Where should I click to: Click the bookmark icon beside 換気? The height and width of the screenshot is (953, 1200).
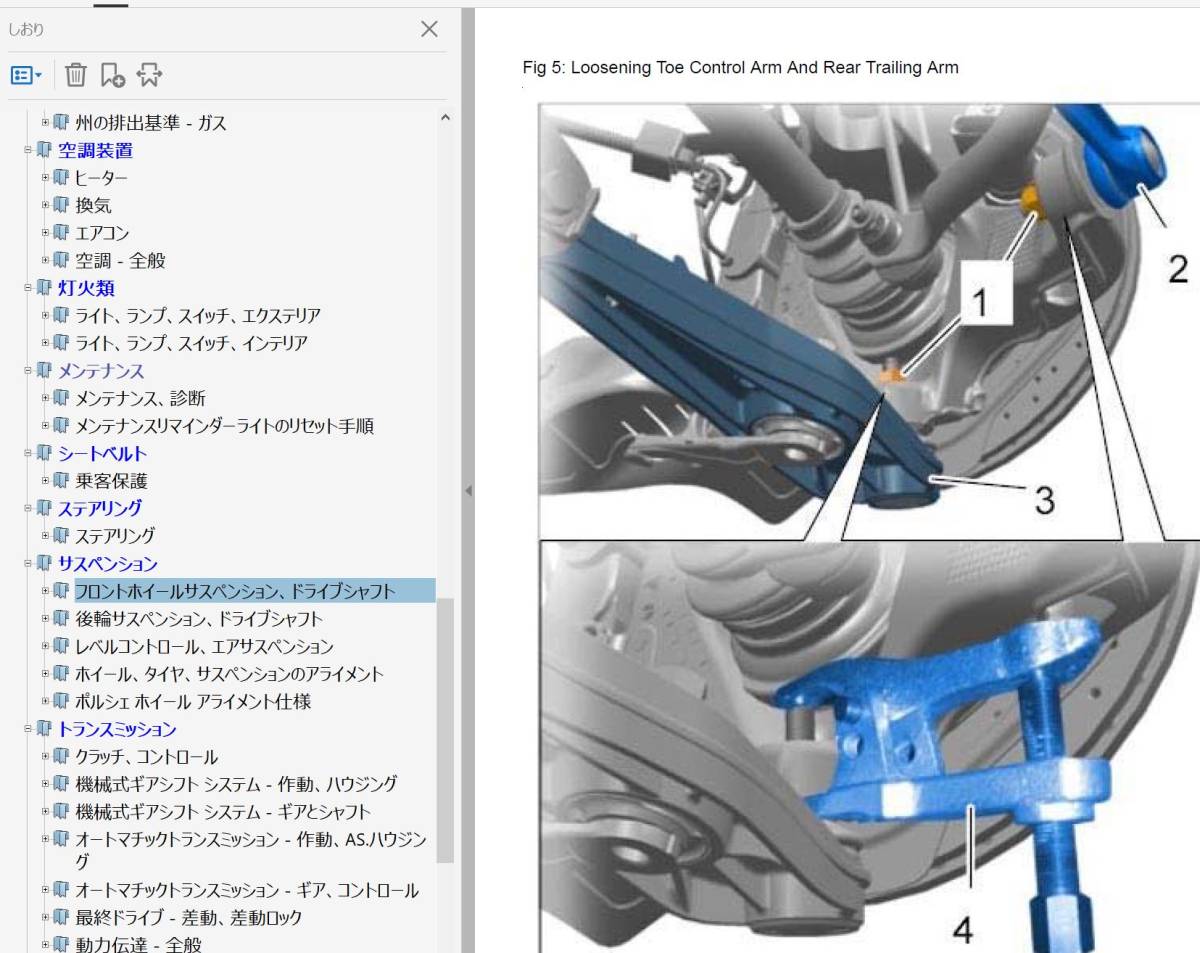click(x=62, y=206)
